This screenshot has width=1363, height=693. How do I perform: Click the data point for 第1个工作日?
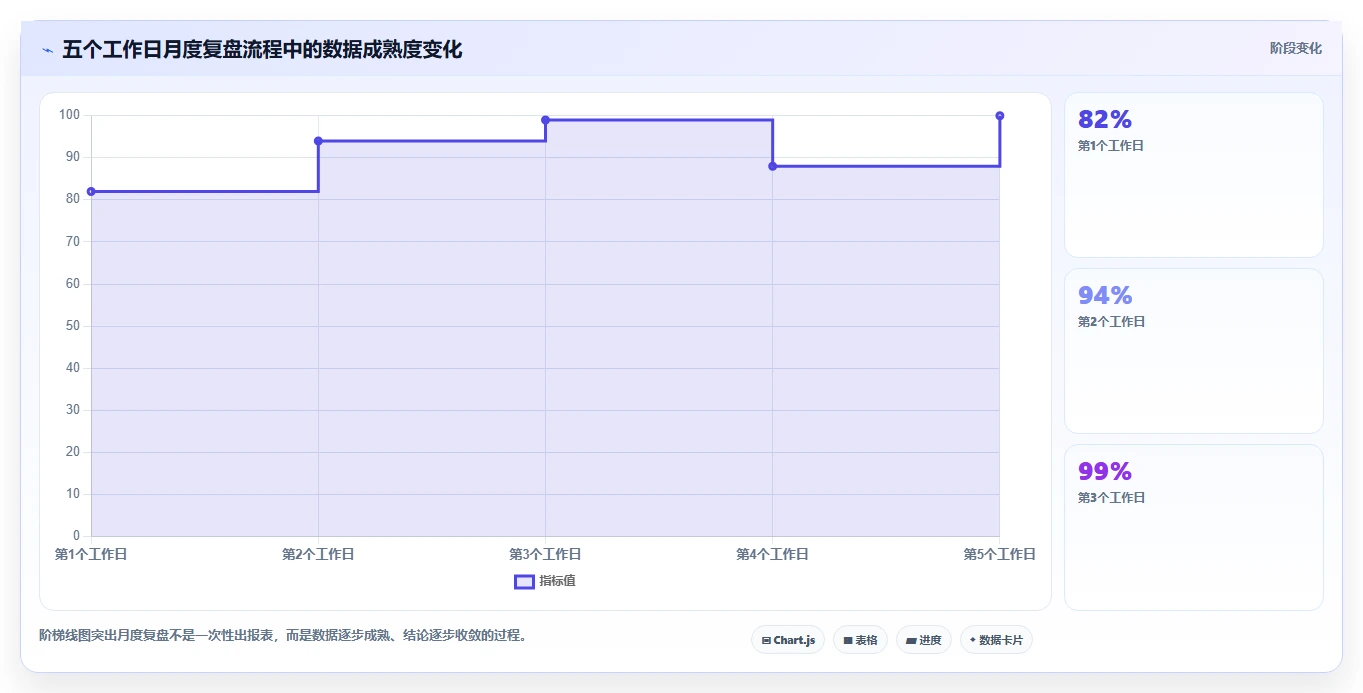pos(91,191)
